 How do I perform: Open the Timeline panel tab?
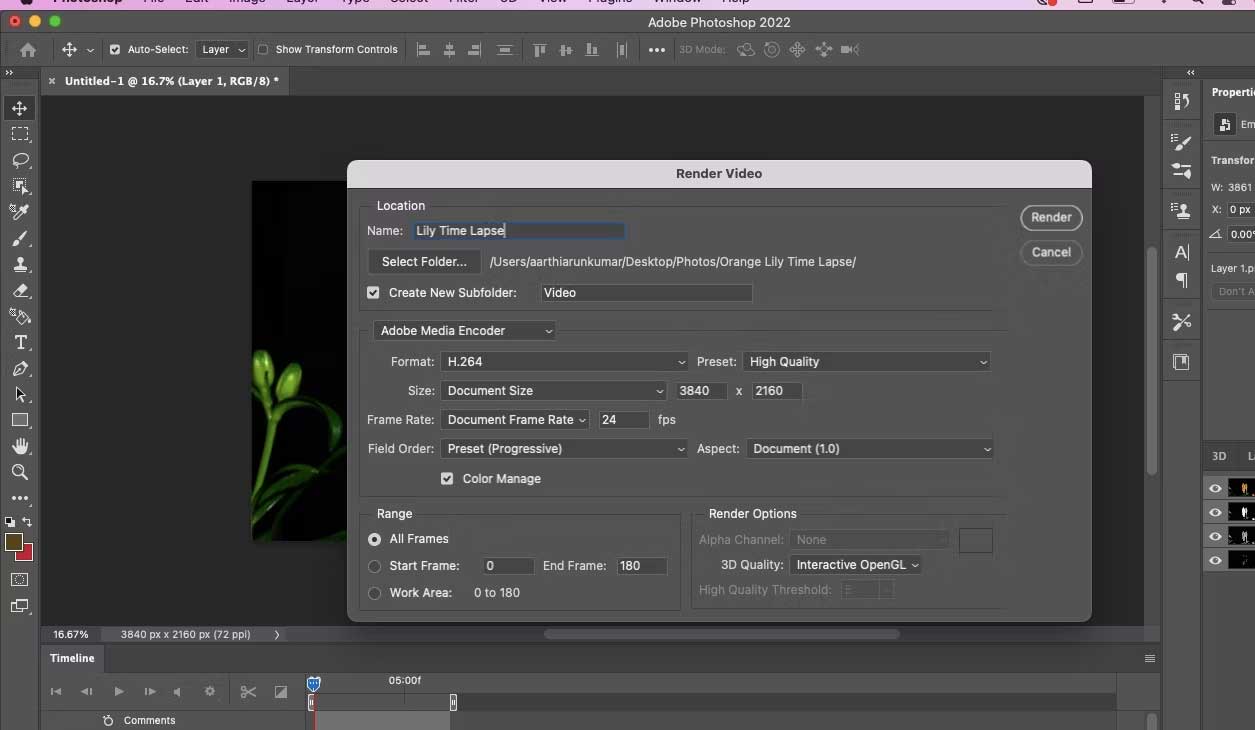72,658
